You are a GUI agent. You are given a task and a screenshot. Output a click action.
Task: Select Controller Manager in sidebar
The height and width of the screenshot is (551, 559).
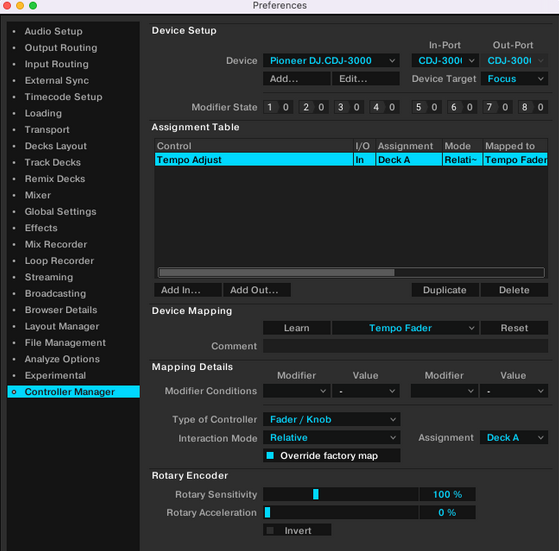(73, 392)
